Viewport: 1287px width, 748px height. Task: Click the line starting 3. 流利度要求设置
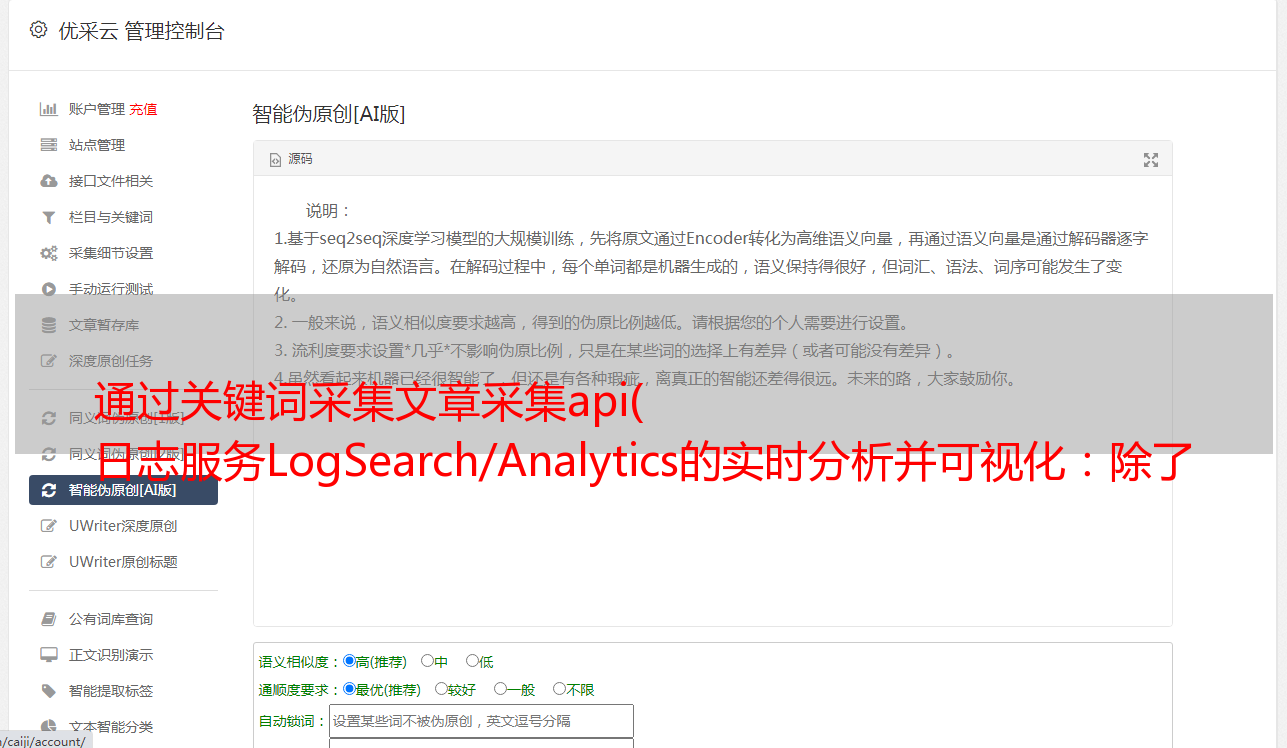pos(616,351)
